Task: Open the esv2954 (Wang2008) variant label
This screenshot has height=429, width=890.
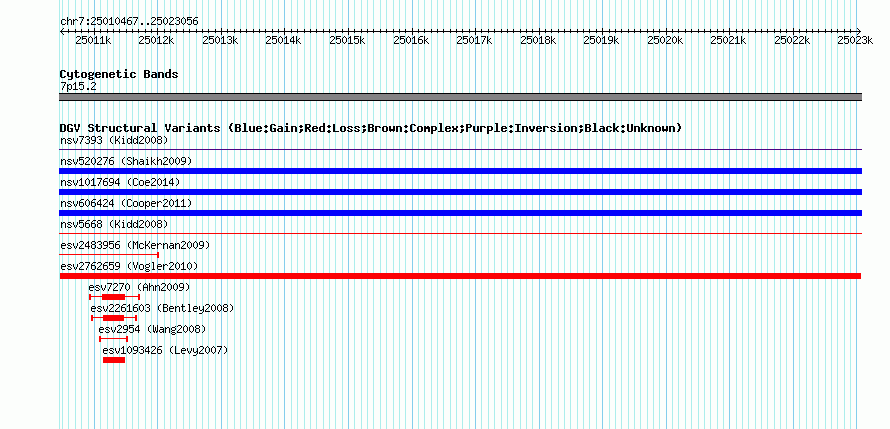Action: click(152, 329)
